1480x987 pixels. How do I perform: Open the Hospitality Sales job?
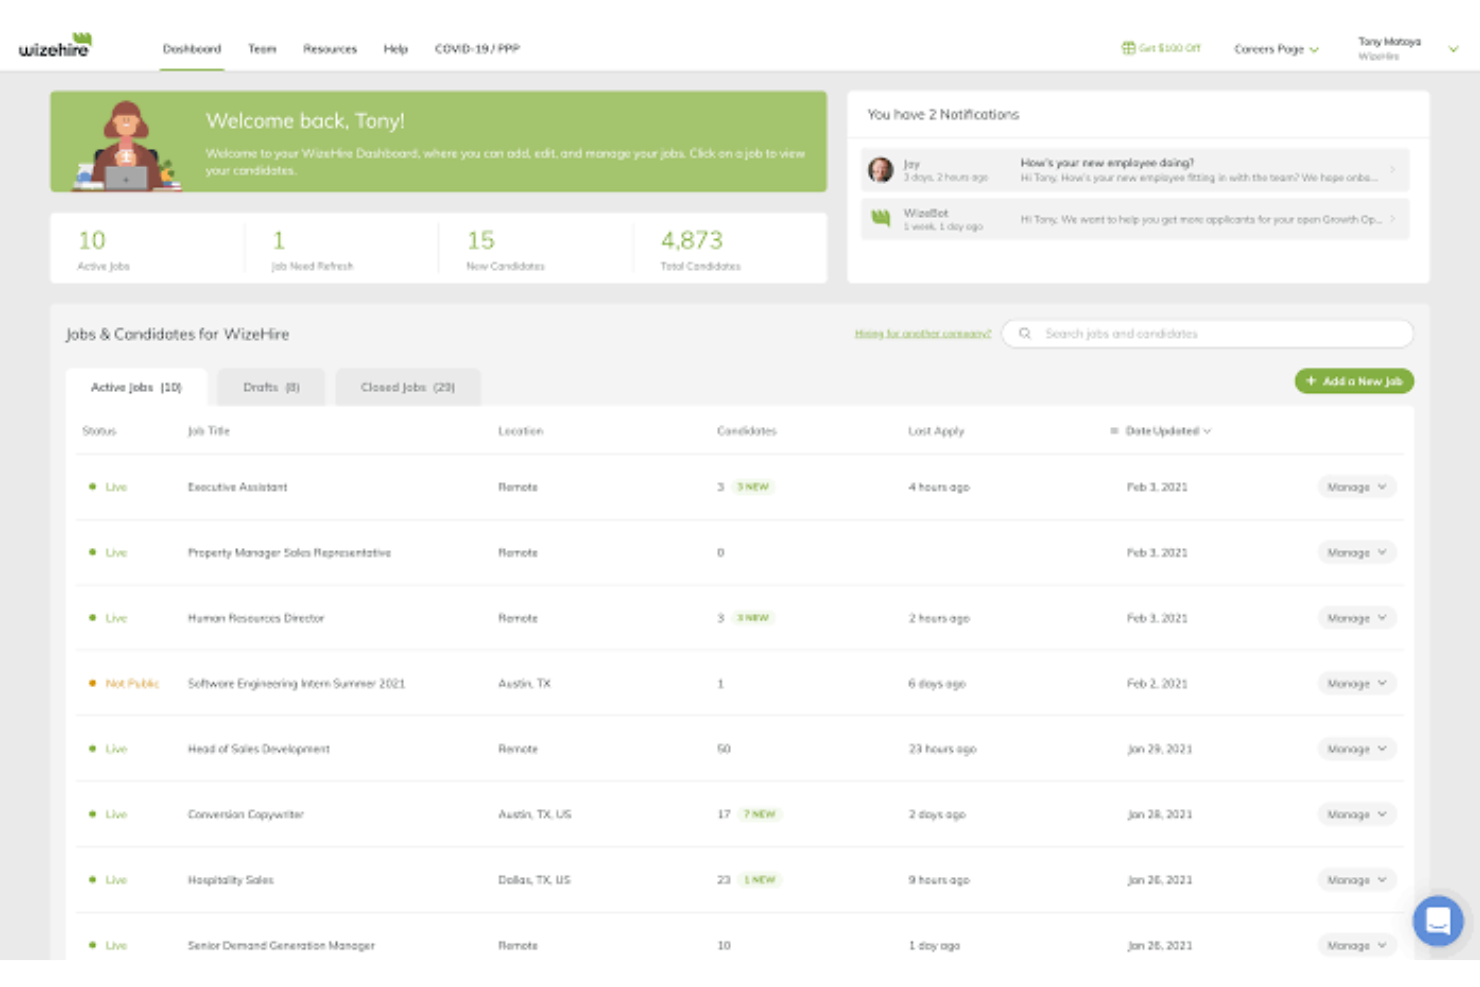tap(230, 880)
